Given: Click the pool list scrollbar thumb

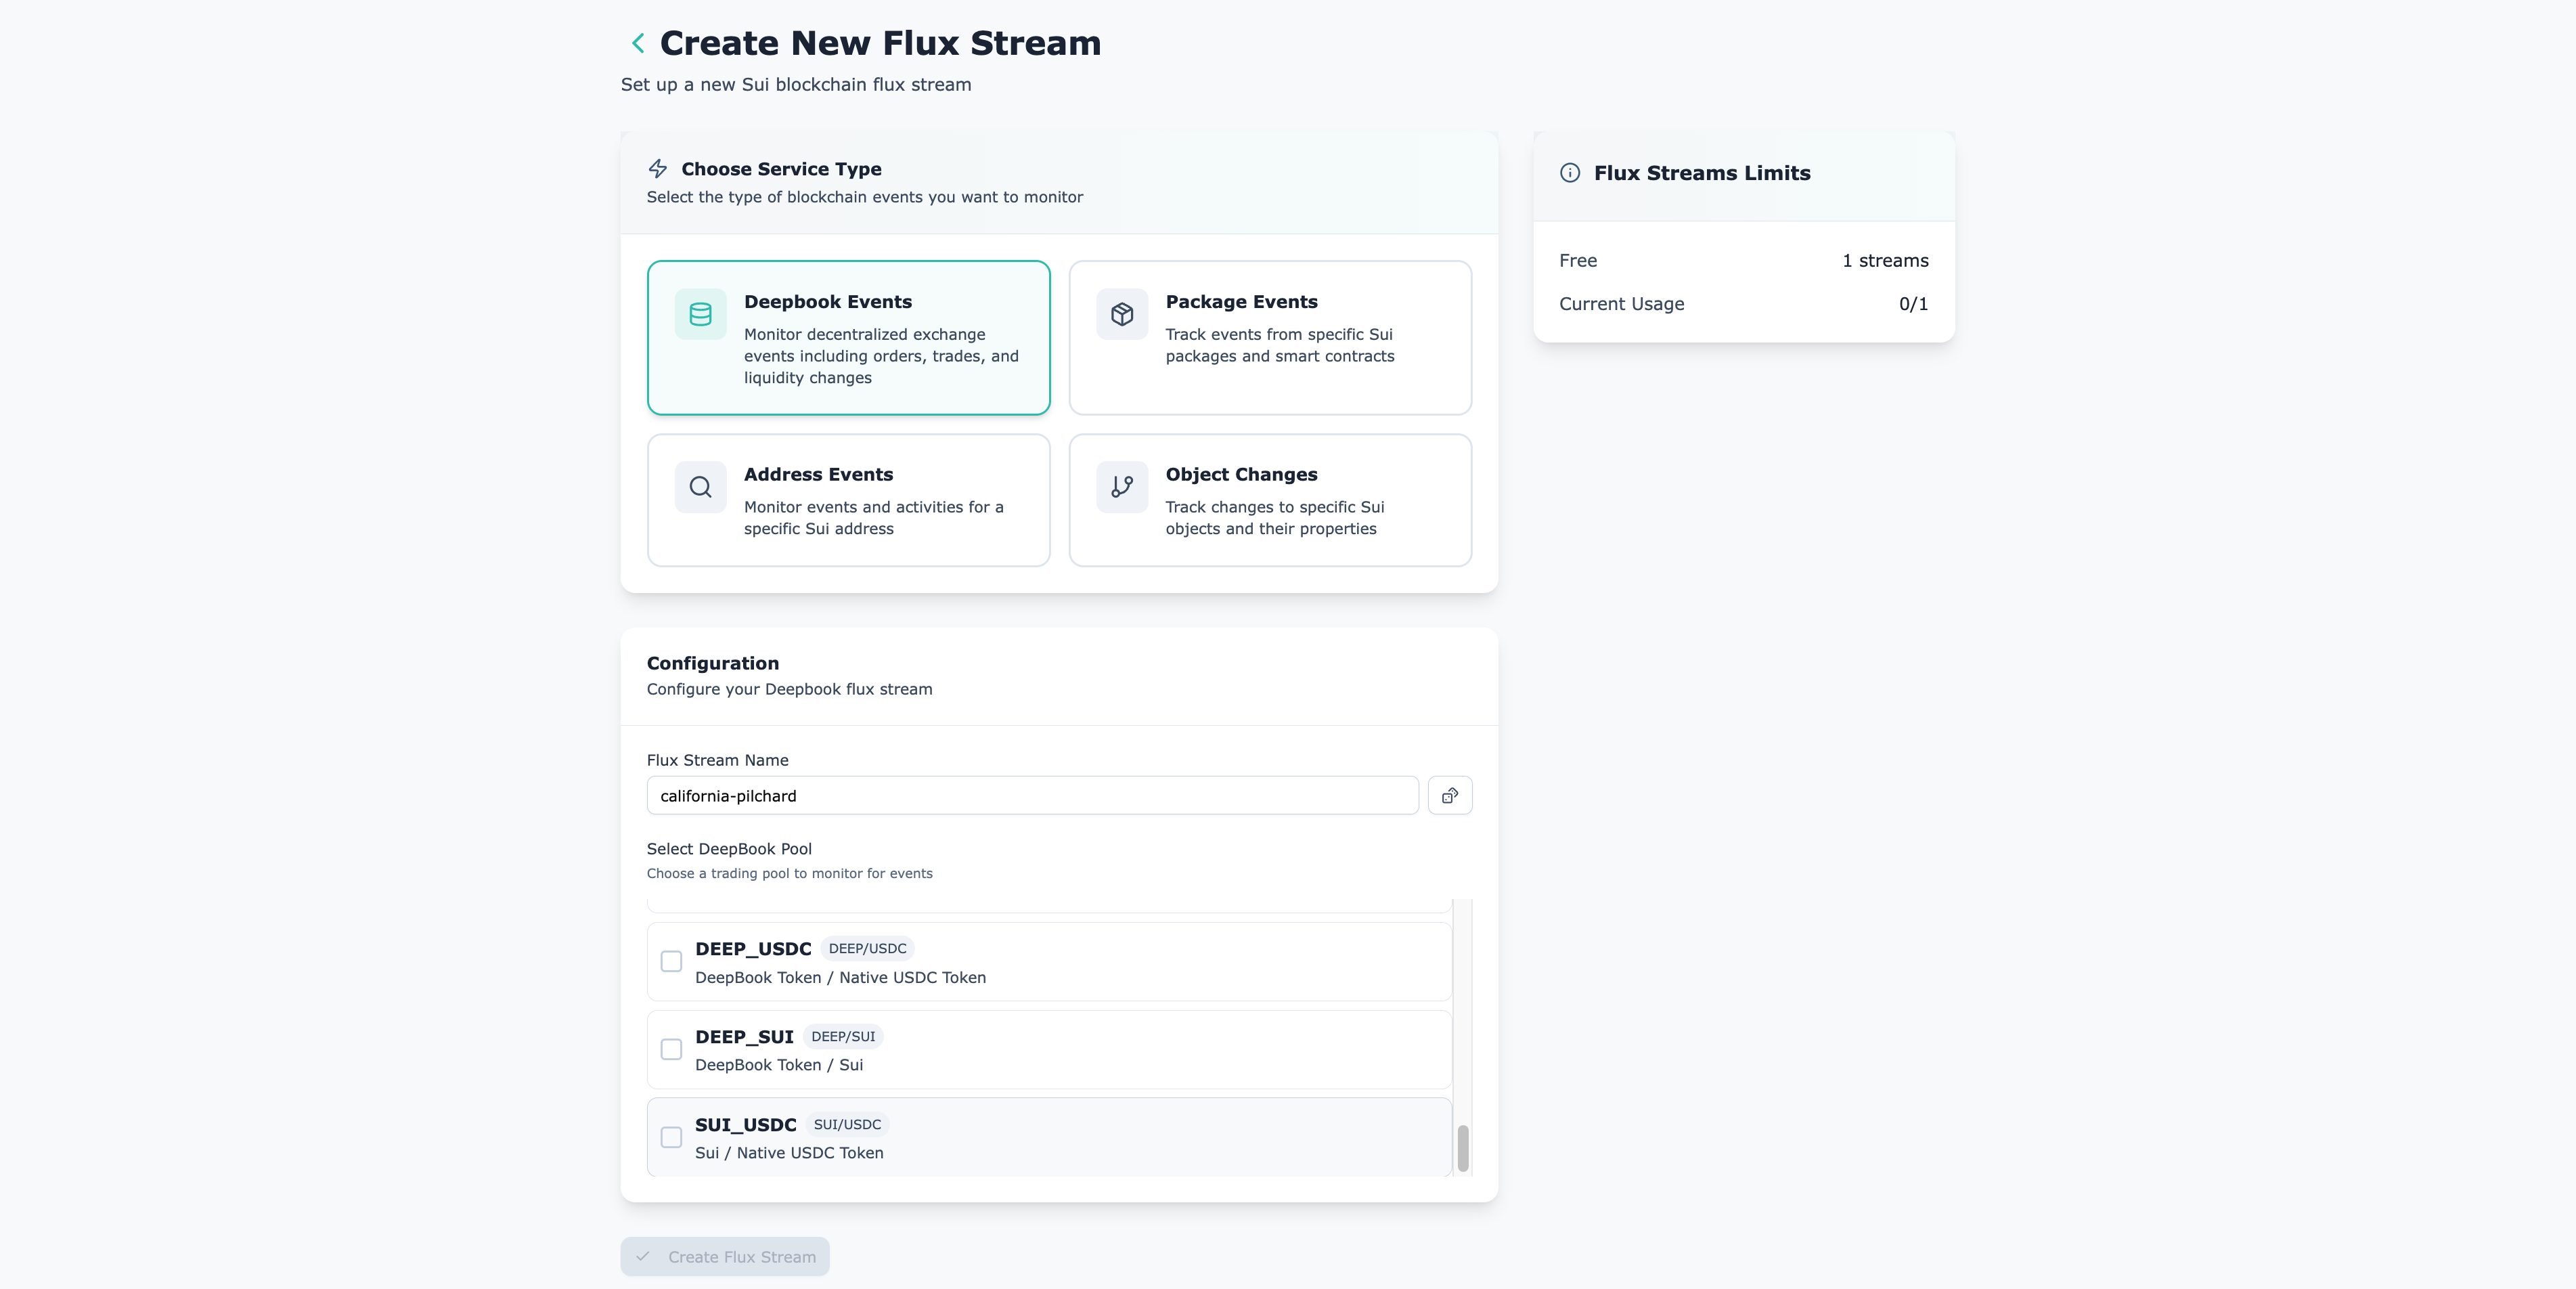Looking at the screenshot, I should tap(1462, 1148).
